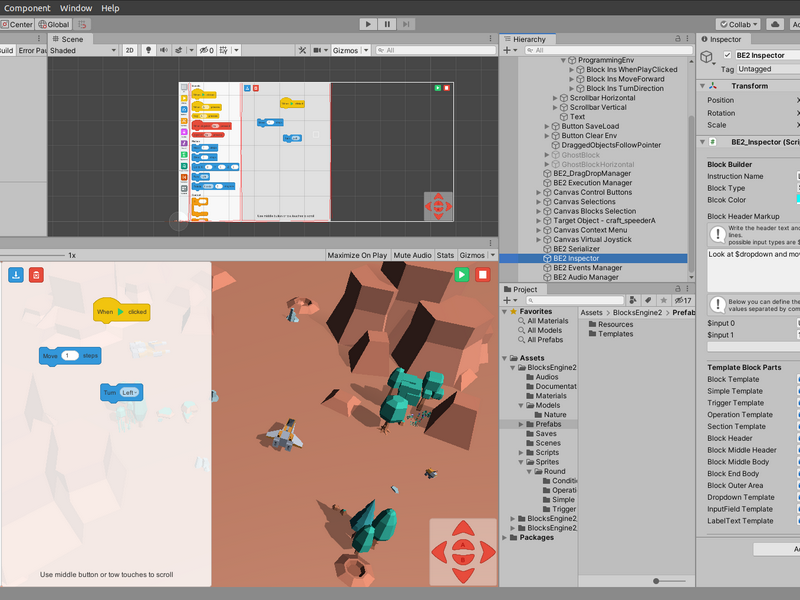
Task: Pause the editor playback
Action: coord(387,24)
